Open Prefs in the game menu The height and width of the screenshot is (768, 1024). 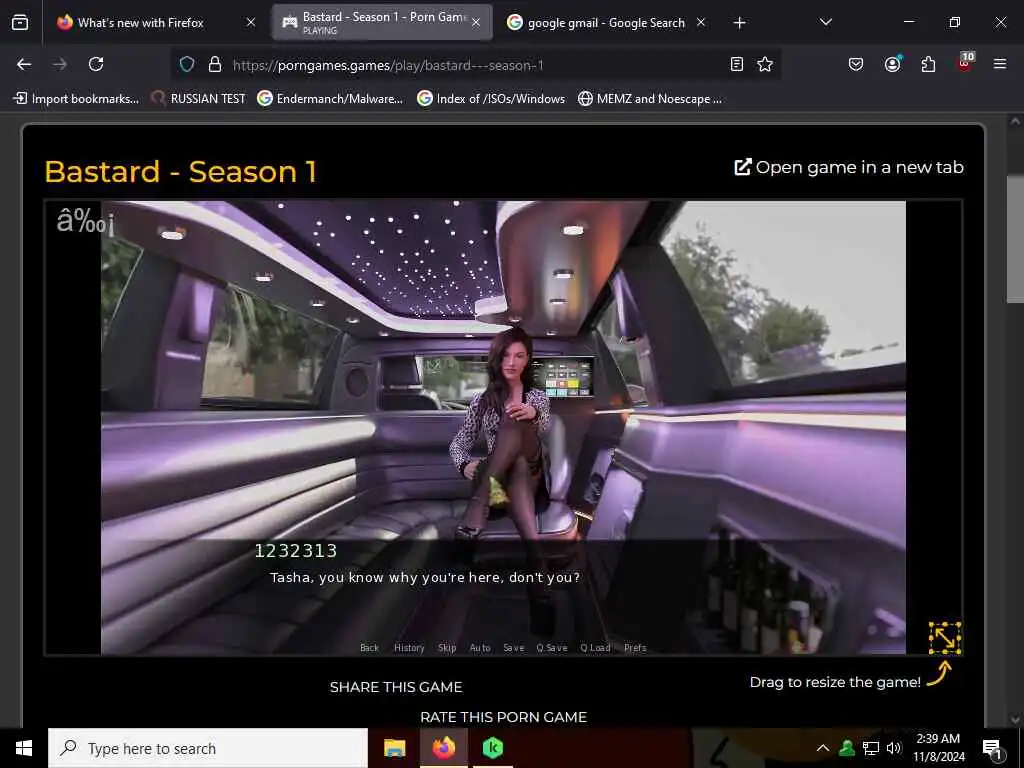pos(635,648)
